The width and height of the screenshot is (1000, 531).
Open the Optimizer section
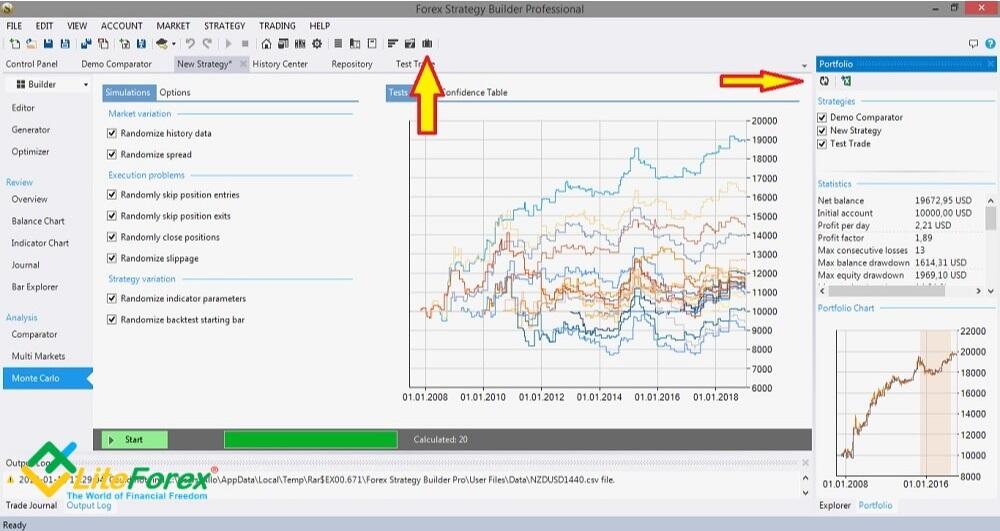[x=30, y=152]
